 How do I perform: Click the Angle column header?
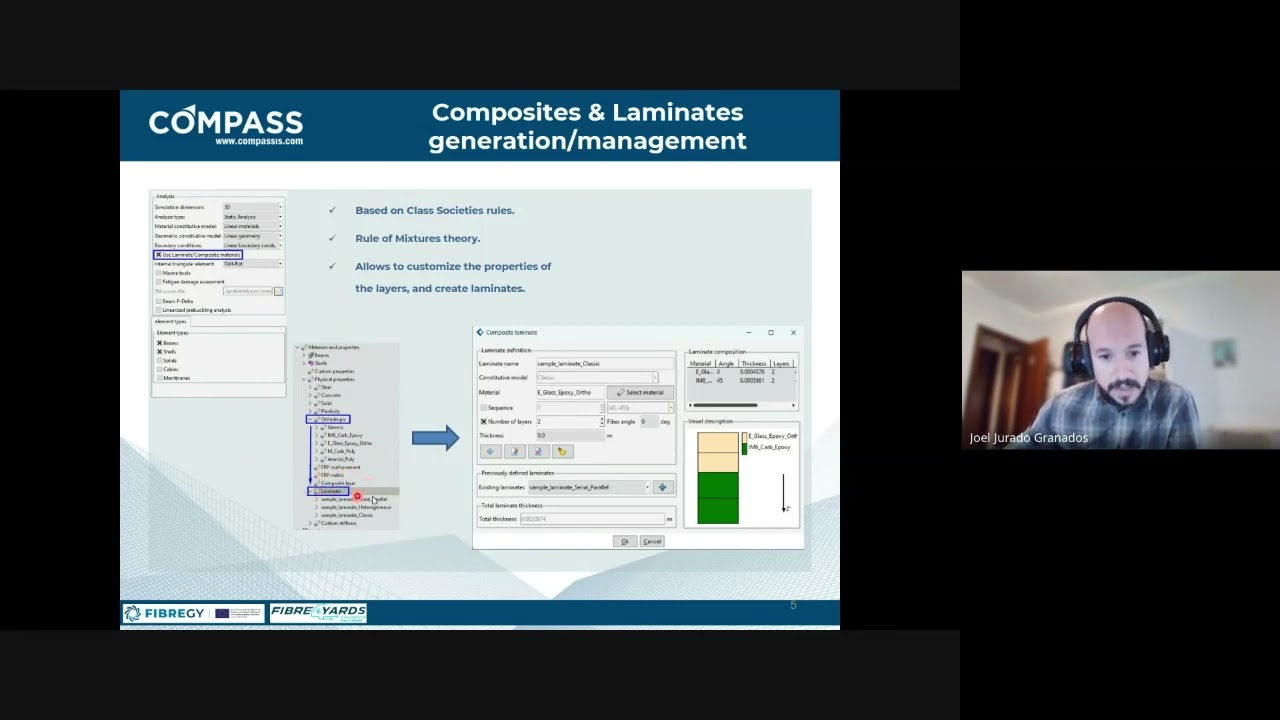click(726, 363)
